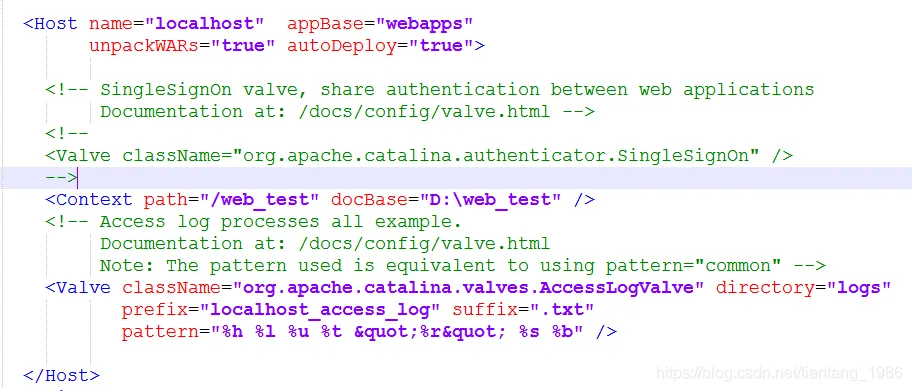912x391 pixels.
Task: Click the appBase value "webapps"
Action: pos(425,24)
